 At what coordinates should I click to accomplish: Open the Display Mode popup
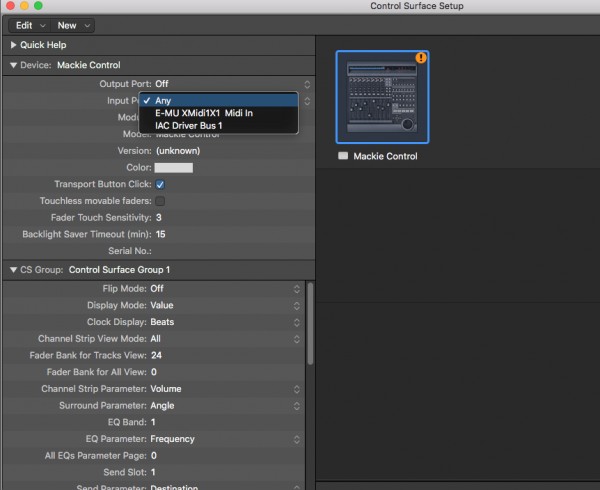[225, 306]
